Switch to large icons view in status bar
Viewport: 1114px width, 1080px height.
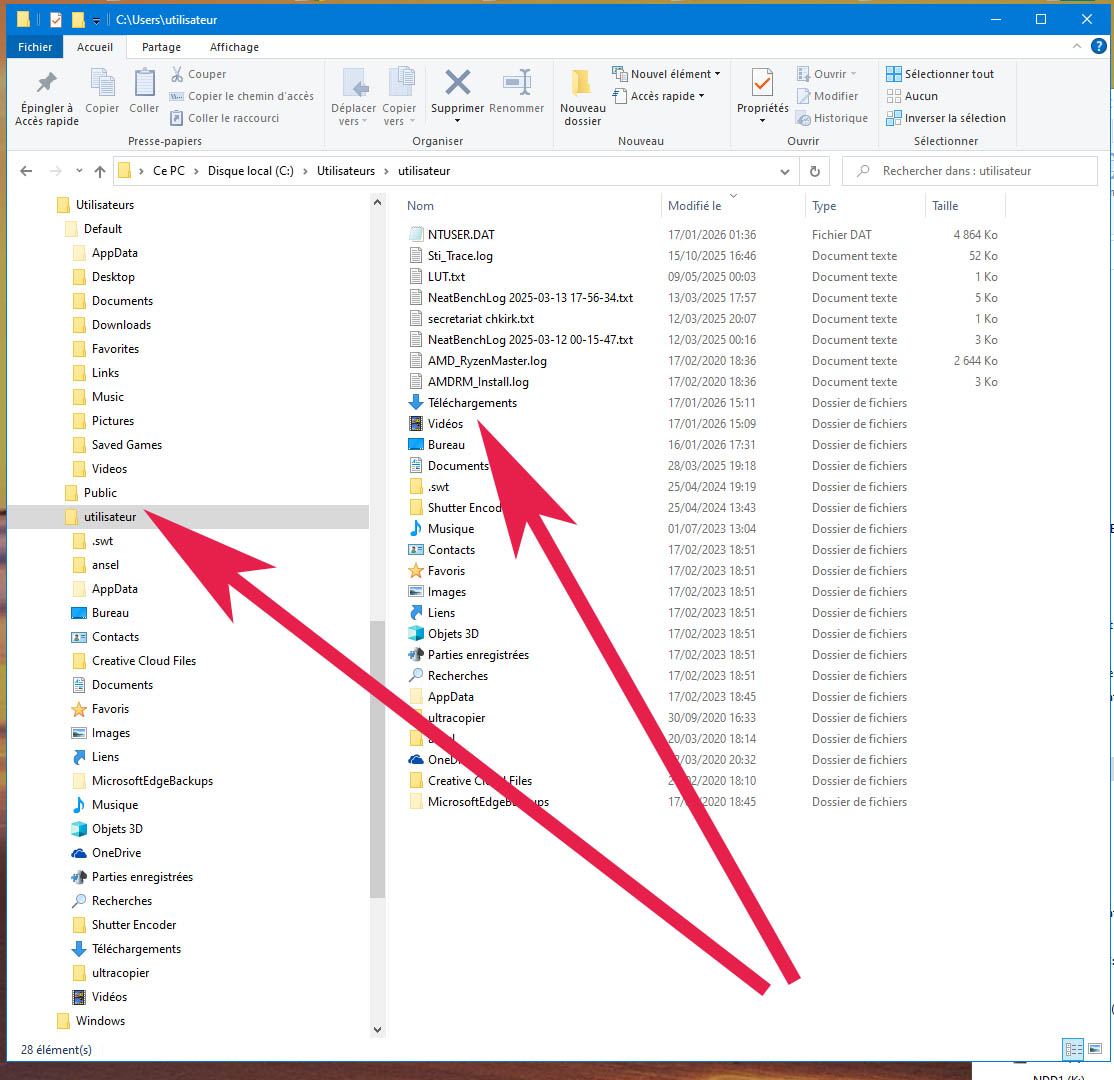click(1095, 1049)
